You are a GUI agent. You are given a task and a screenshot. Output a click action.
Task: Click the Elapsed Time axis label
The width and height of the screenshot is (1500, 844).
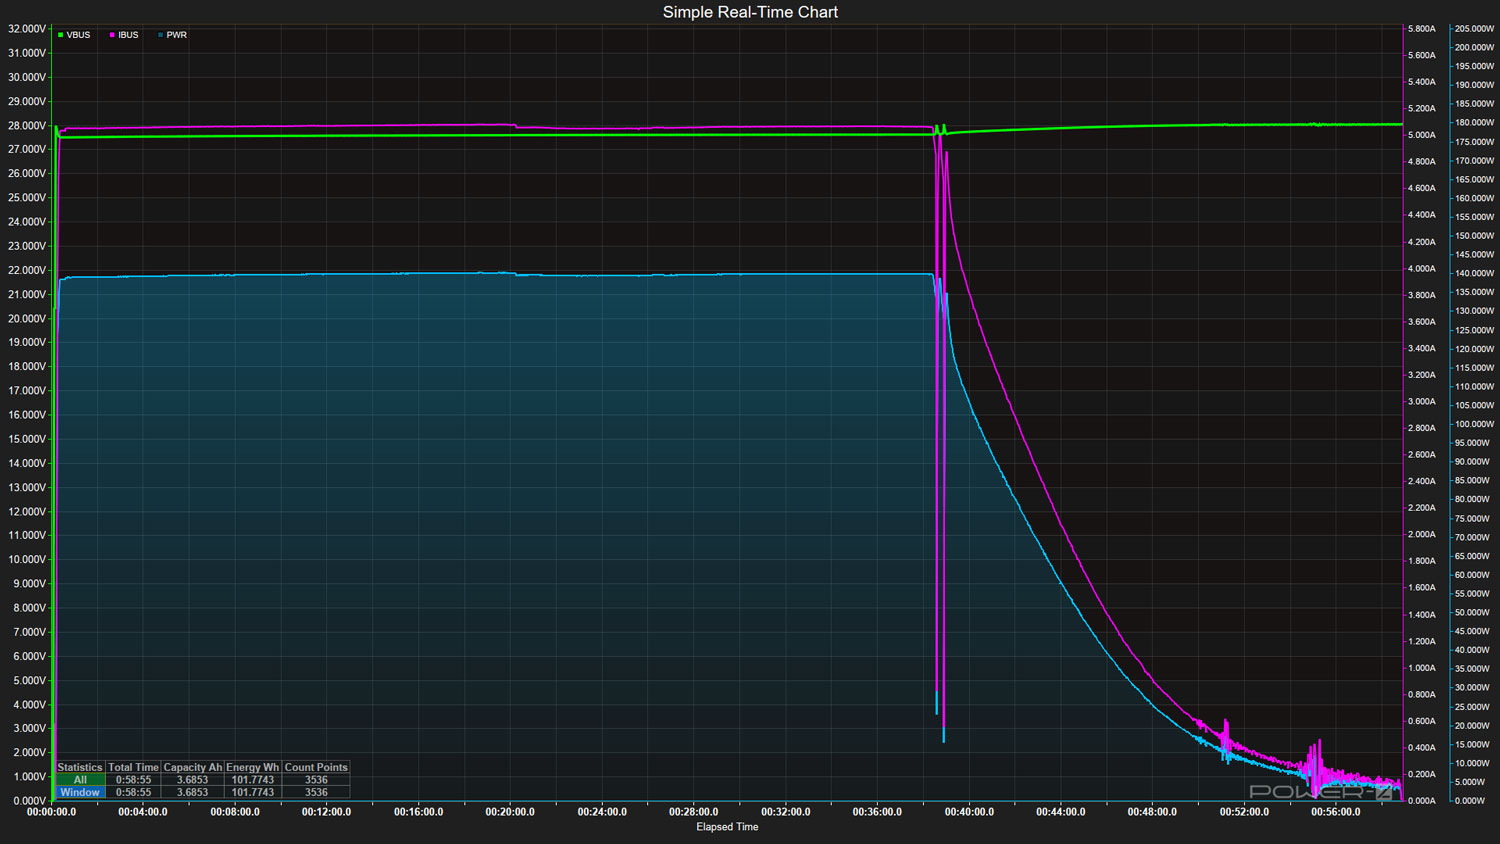pyautogui.click(x=727, y=827)
